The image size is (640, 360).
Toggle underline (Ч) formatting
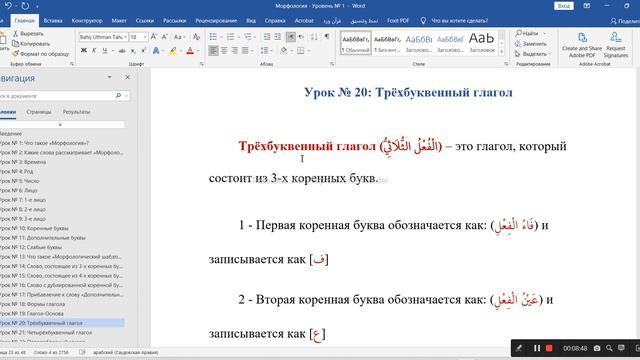[x=104, y=51]
